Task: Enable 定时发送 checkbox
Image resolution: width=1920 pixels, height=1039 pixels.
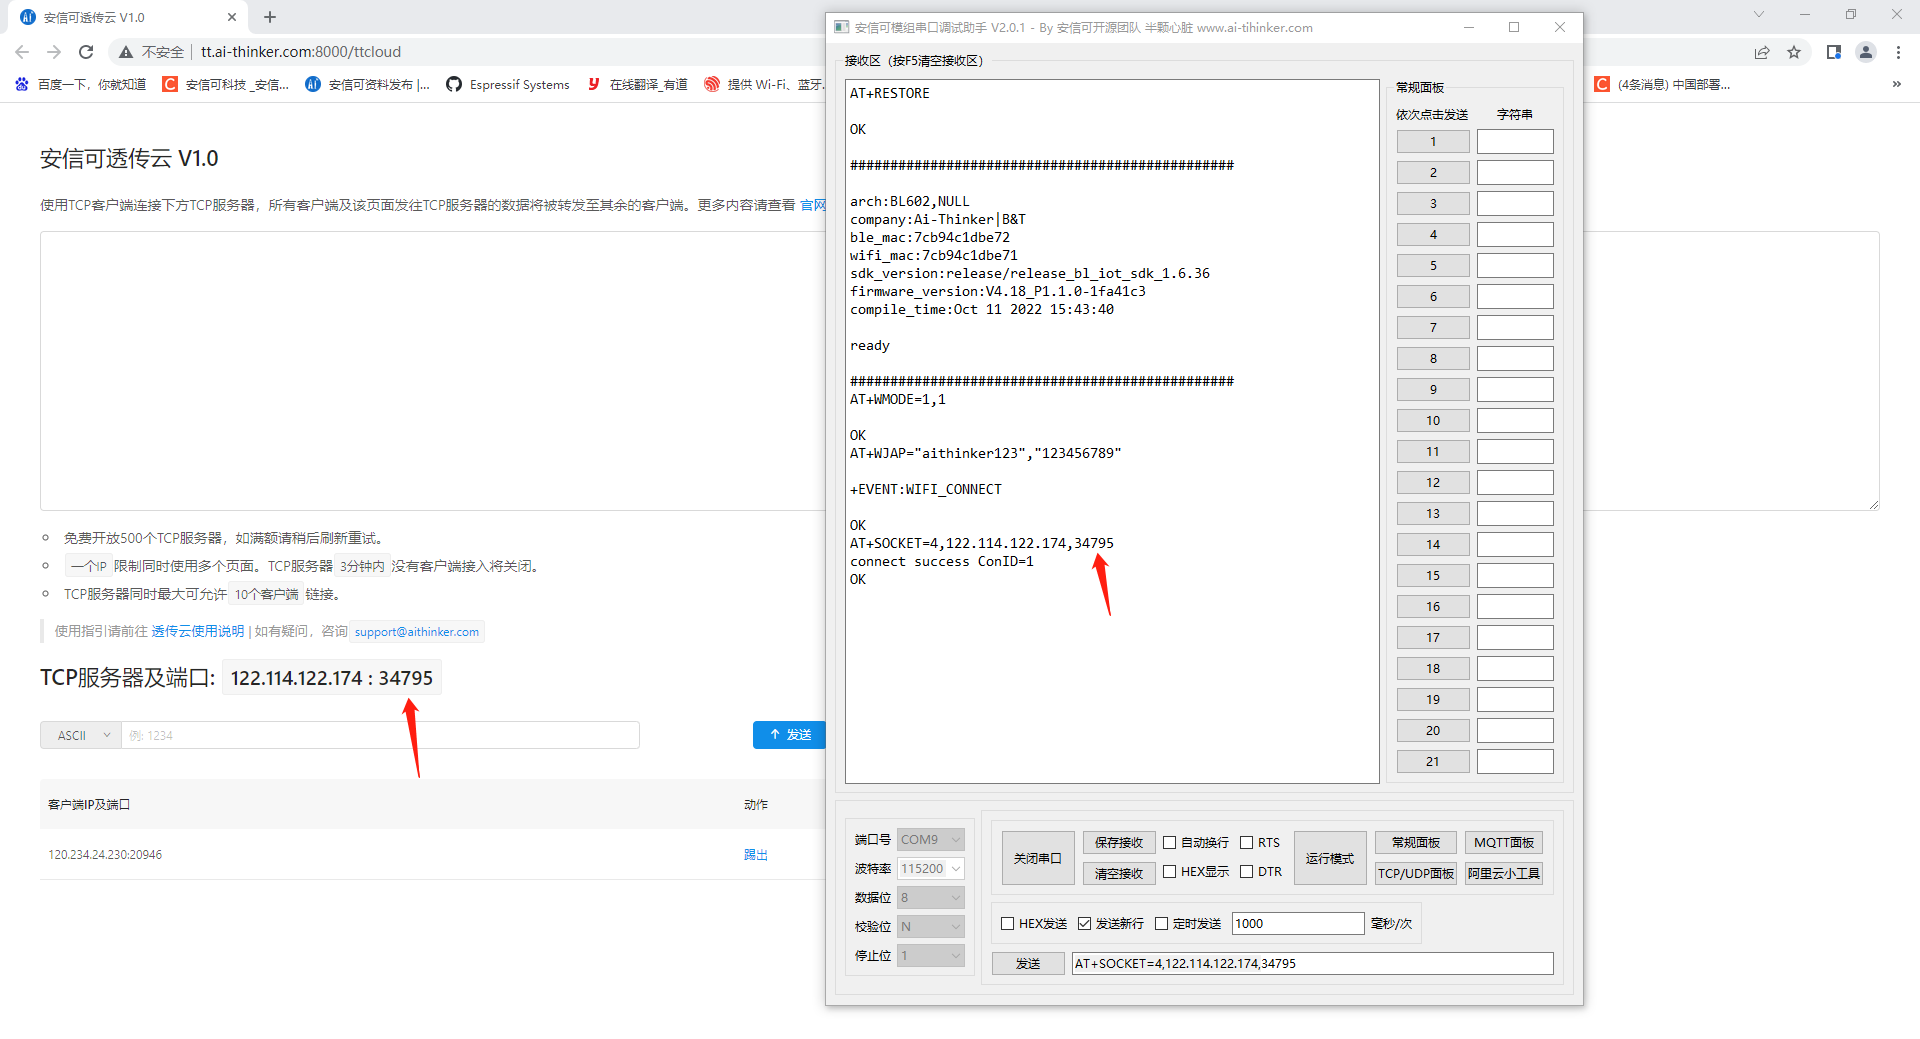Action: 1162,924
